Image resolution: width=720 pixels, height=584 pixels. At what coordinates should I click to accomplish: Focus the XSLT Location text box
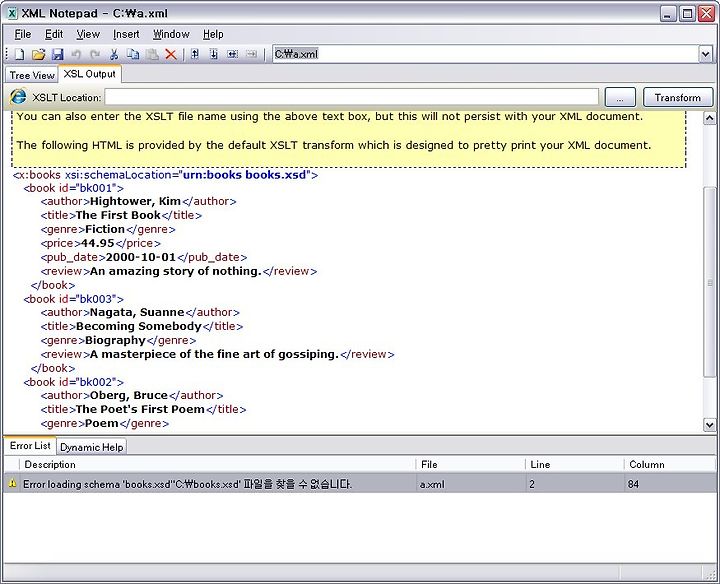(x=352, y=97)
